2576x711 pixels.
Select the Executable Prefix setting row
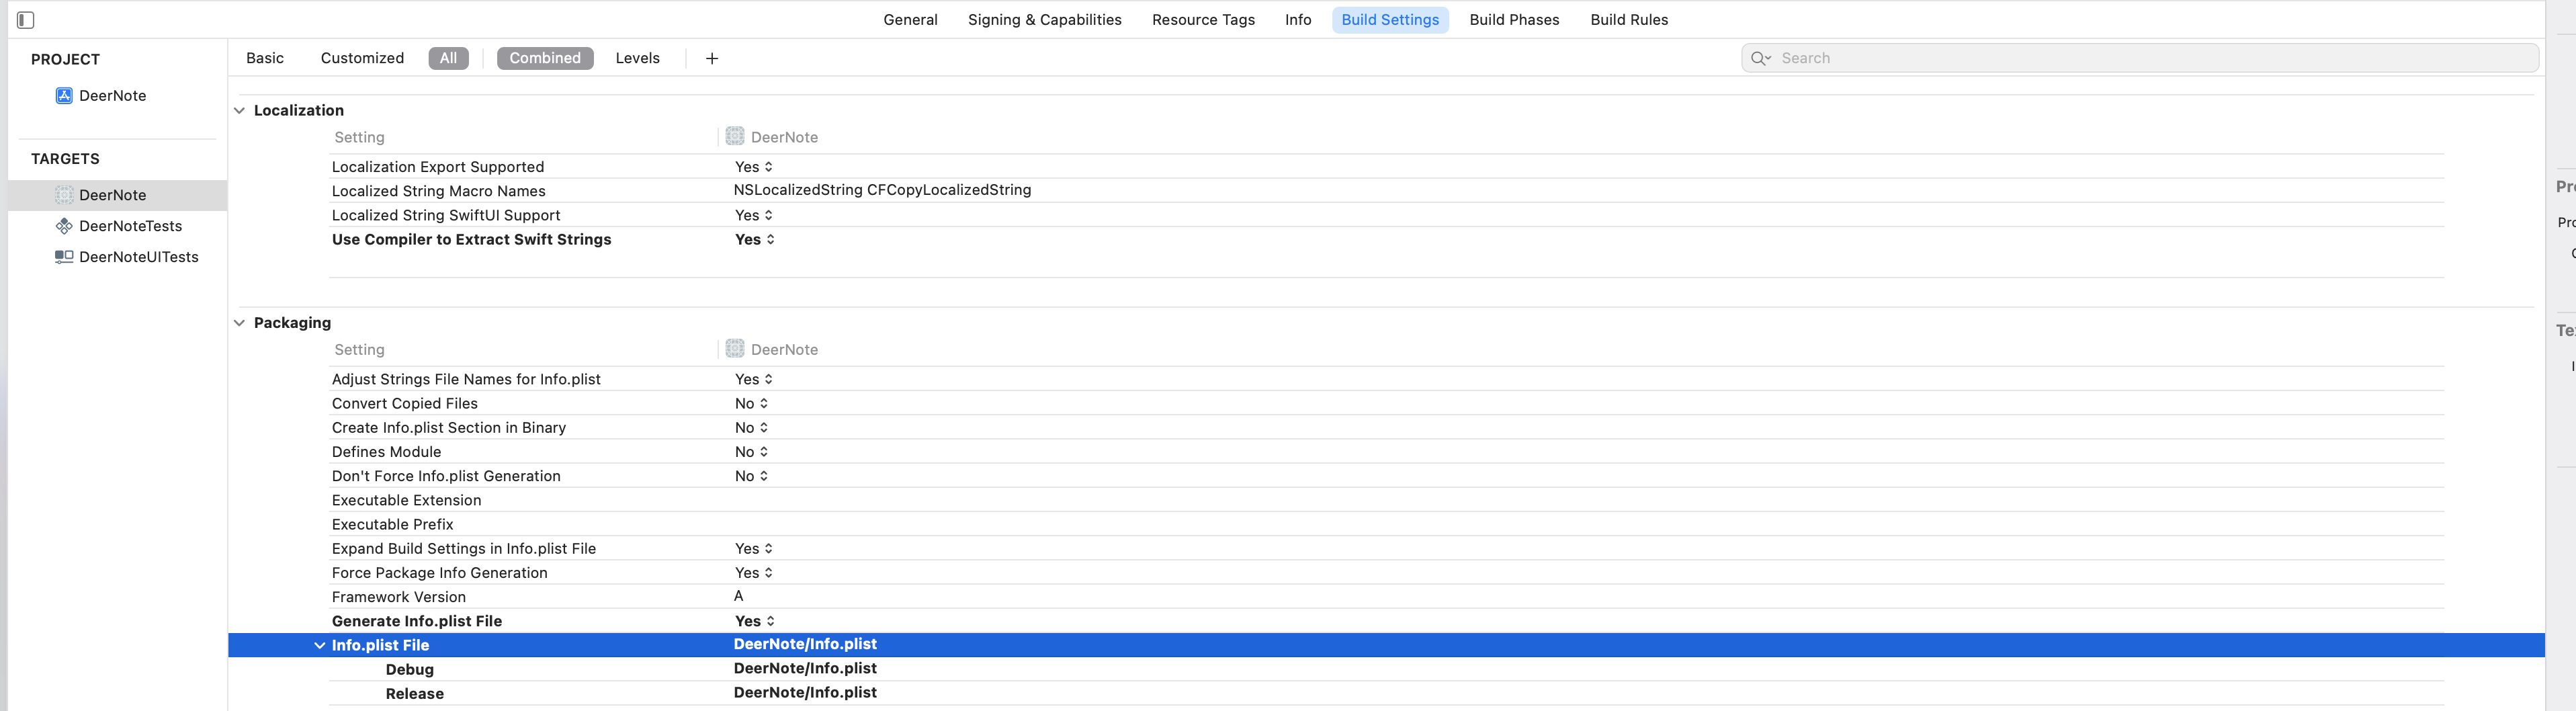pos(1386,524)
